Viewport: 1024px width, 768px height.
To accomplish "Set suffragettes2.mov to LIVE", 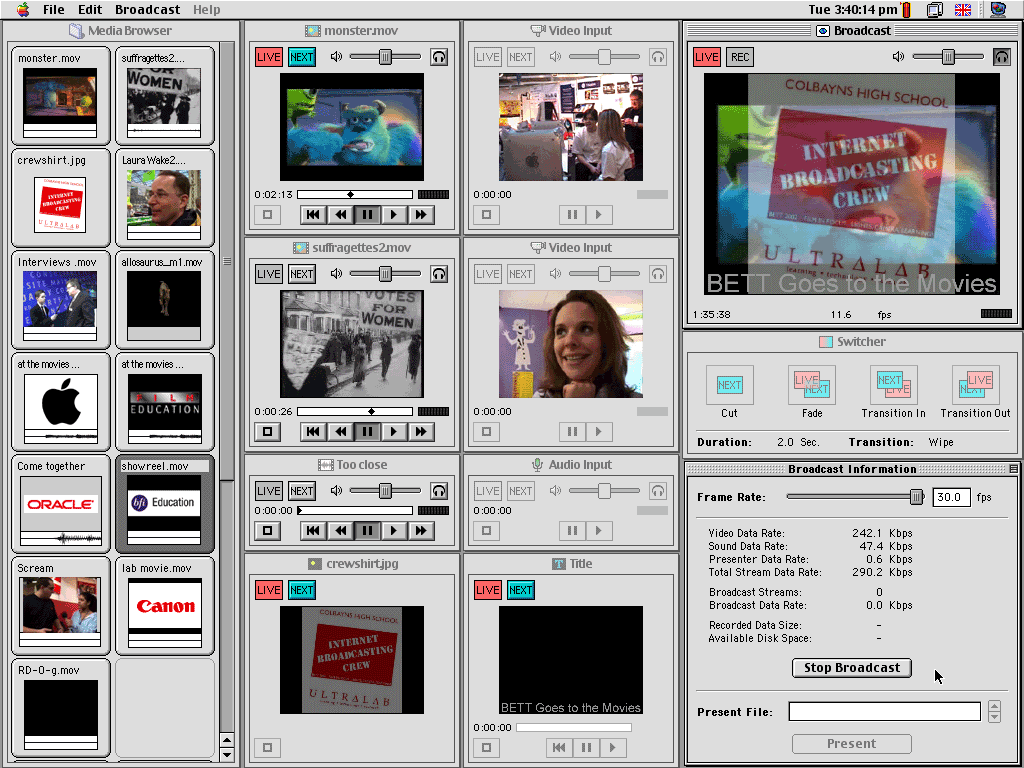I will 268,274.
